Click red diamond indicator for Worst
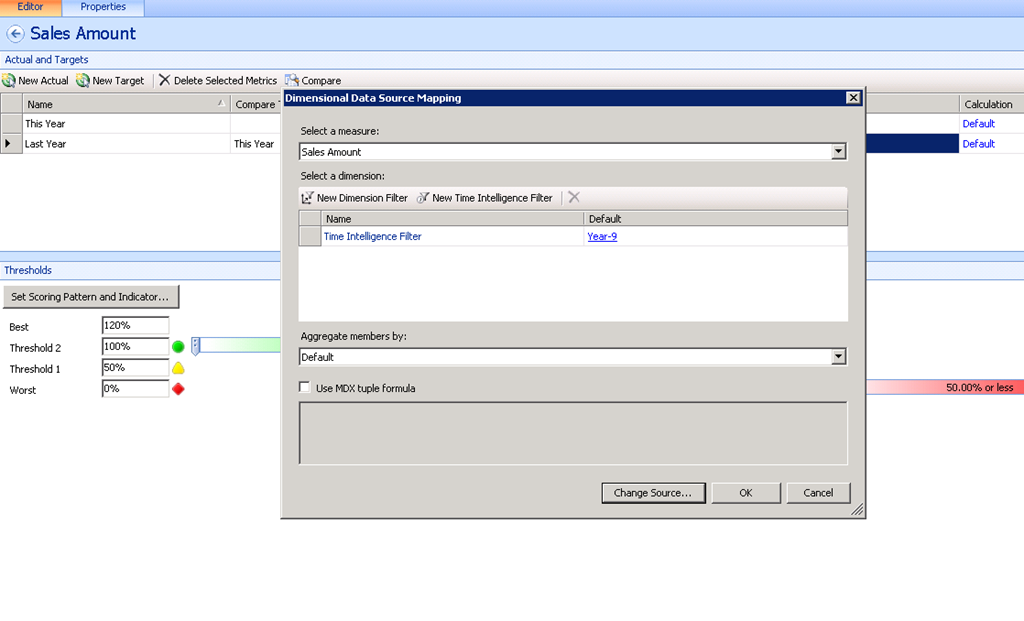This screenshot has height=621, width=1024. click(x=178, y=389)
